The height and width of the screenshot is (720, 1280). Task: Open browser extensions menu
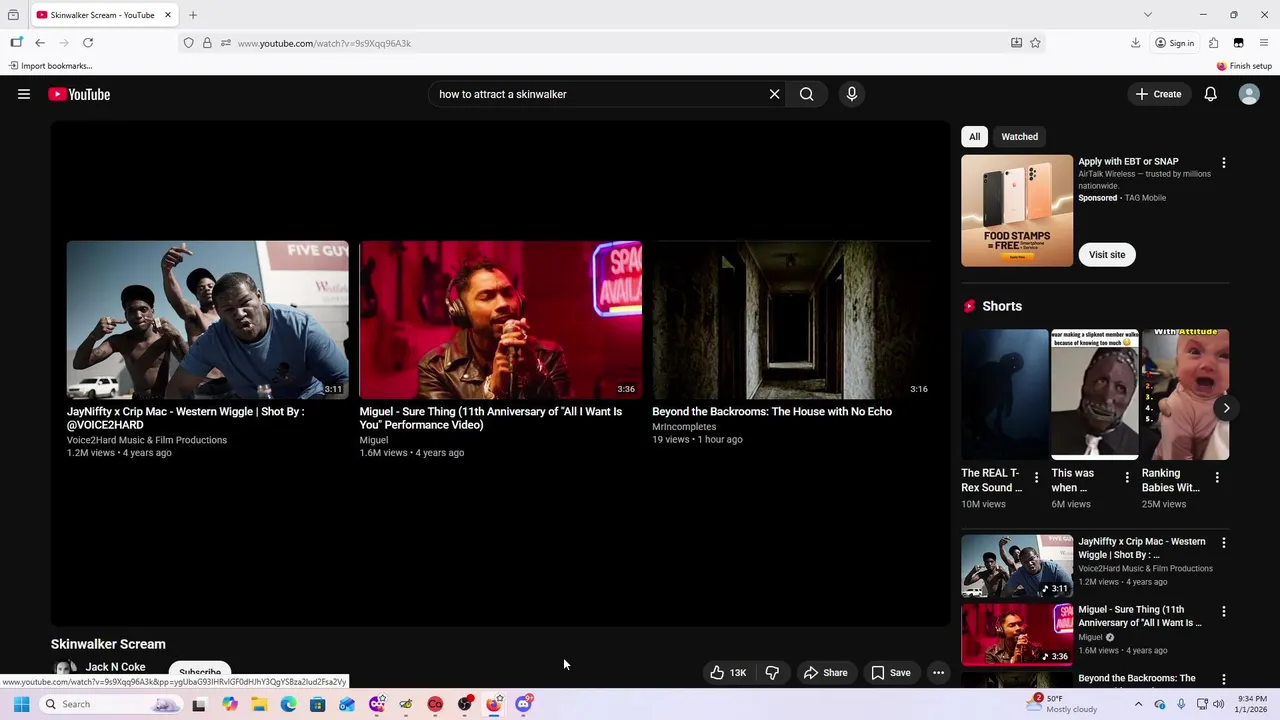coord(1213,43)
